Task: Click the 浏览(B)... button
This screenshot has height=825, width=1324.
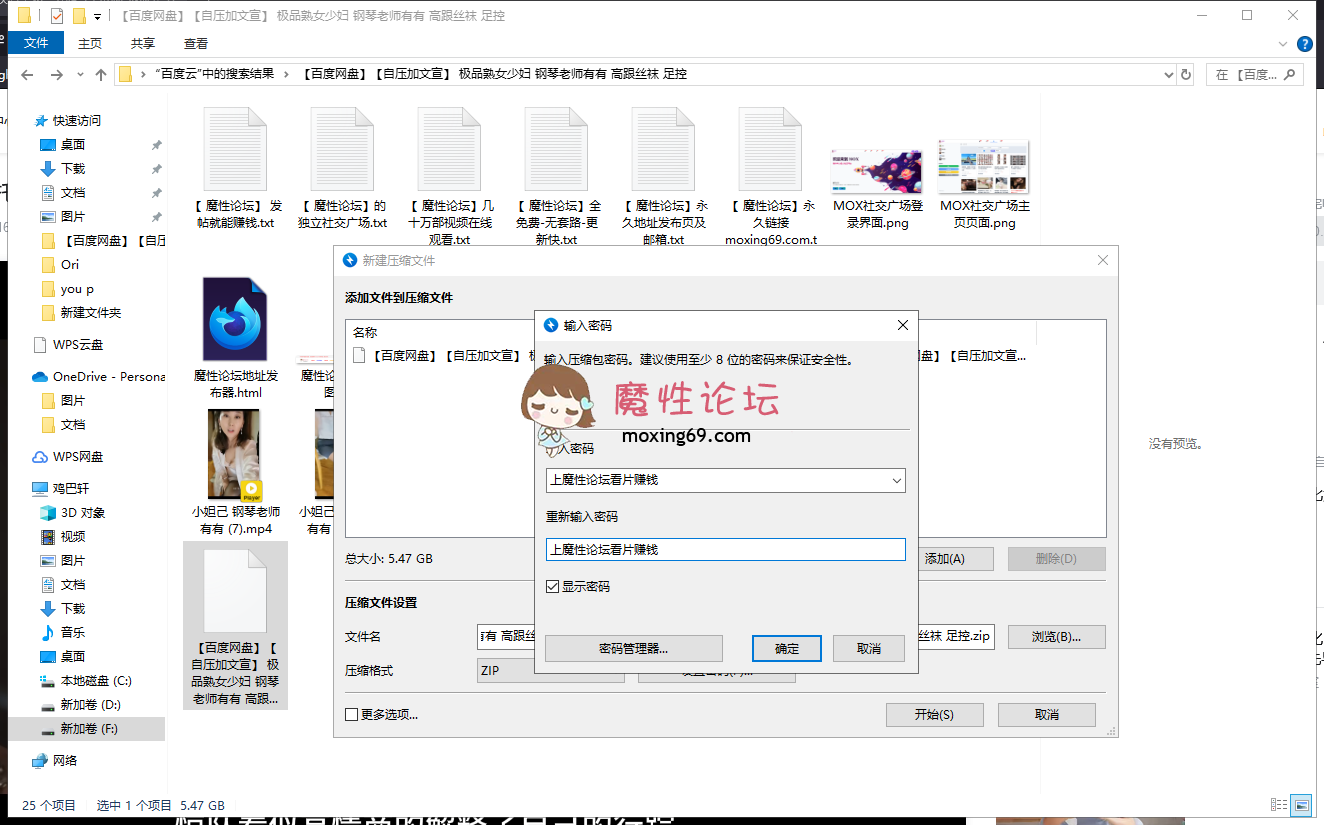Action: pos(1056,637)
